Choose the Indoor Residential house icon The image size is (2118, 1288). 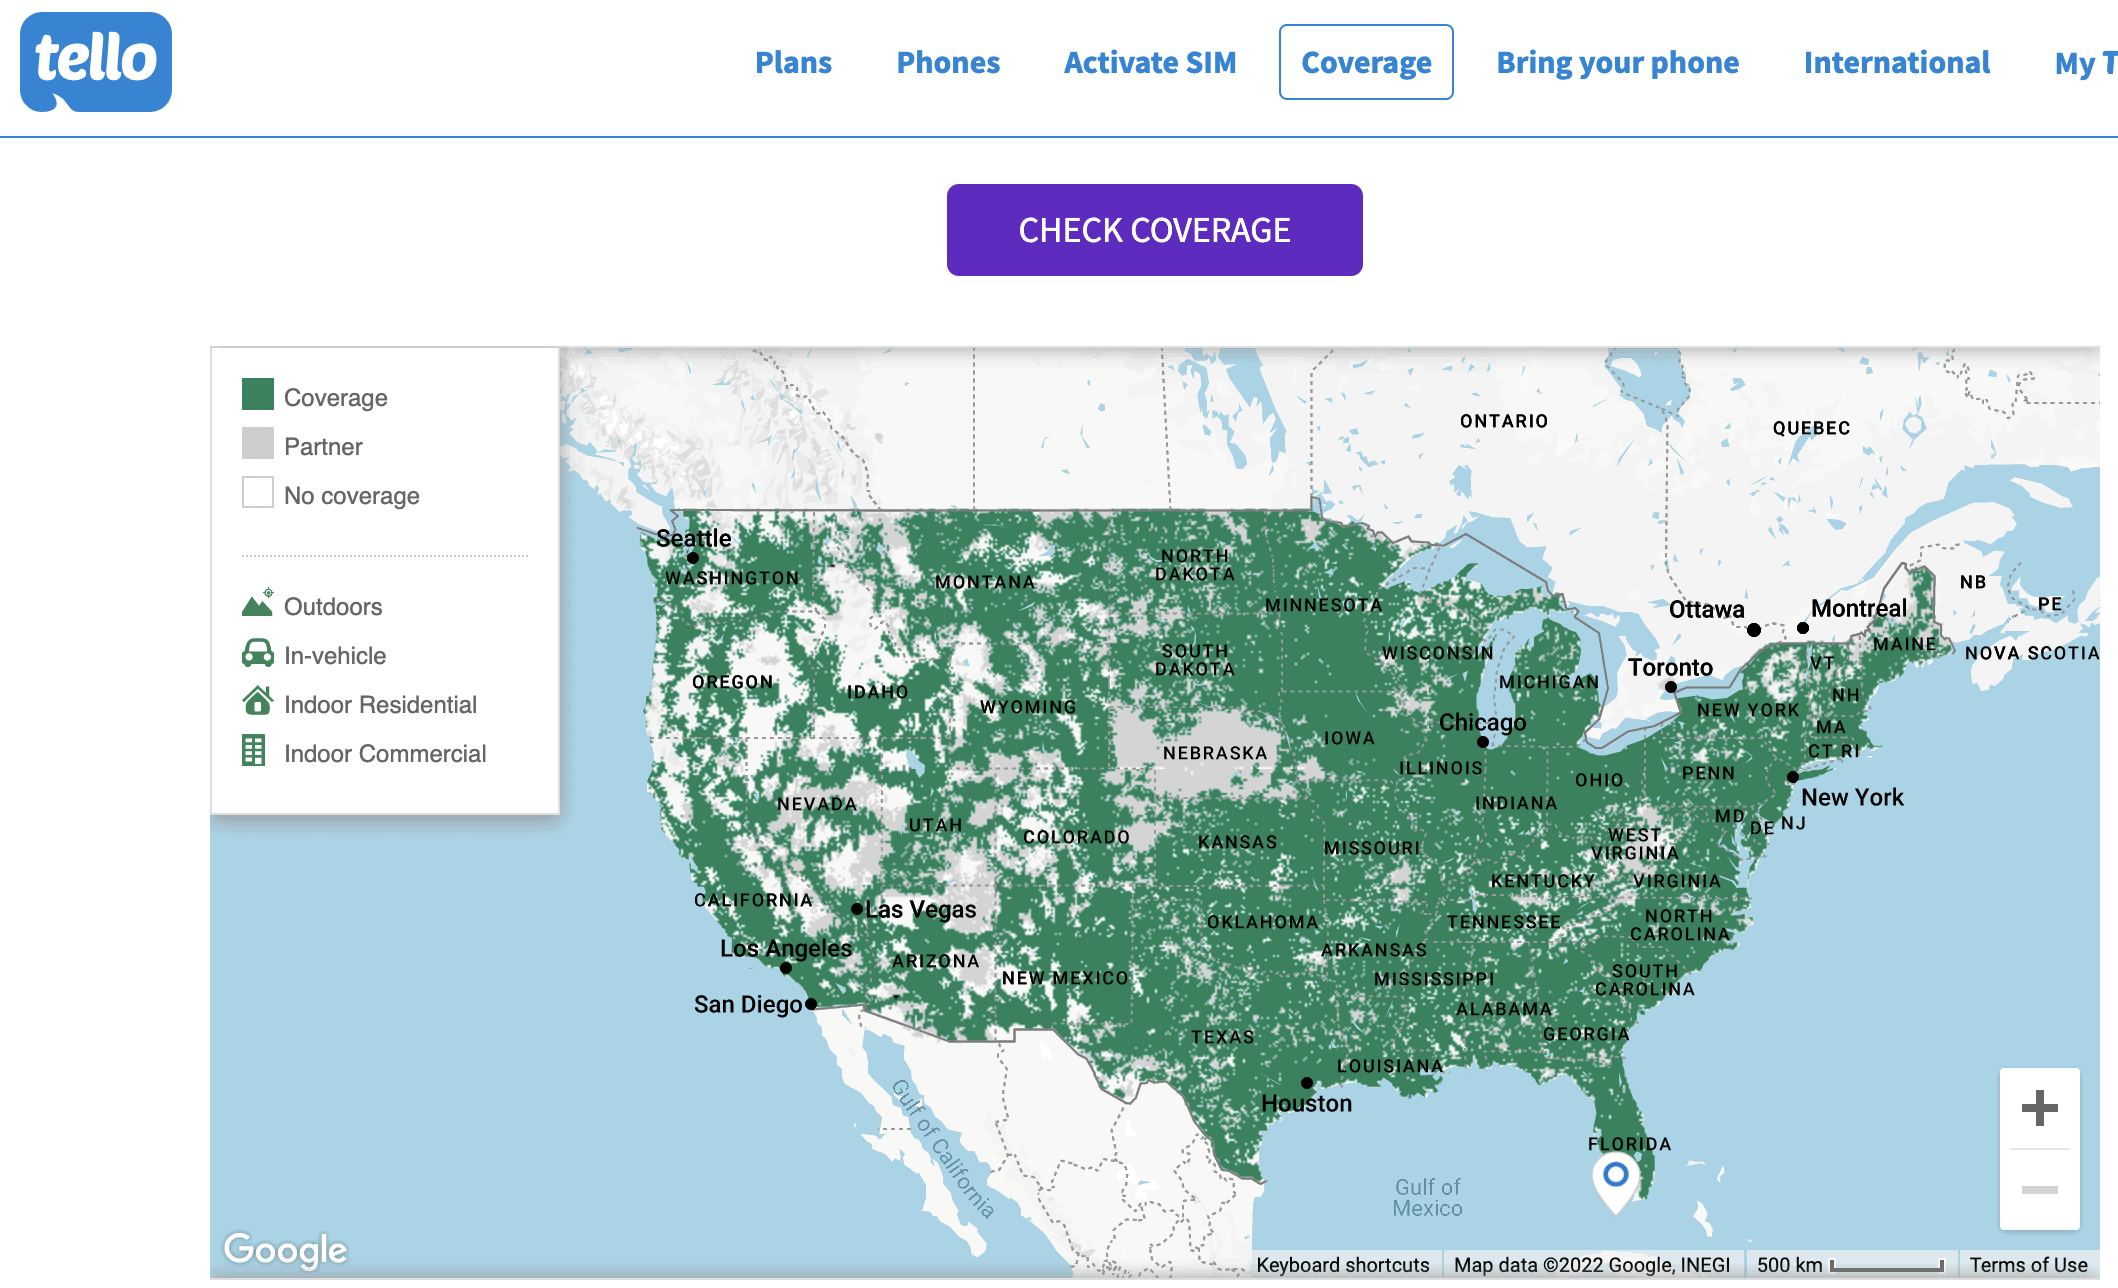click(257, 703)
